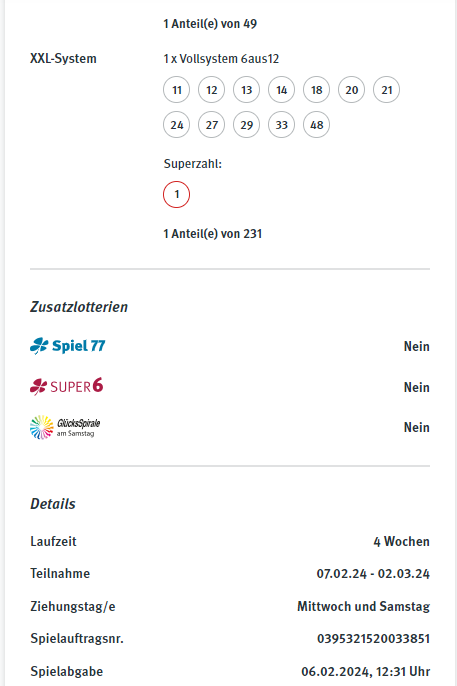Image resolution: width=457 pixels, height=686 pixels.
Task: Click the Zusatzlotterien section heading
Action: click(x=79, y=307)
